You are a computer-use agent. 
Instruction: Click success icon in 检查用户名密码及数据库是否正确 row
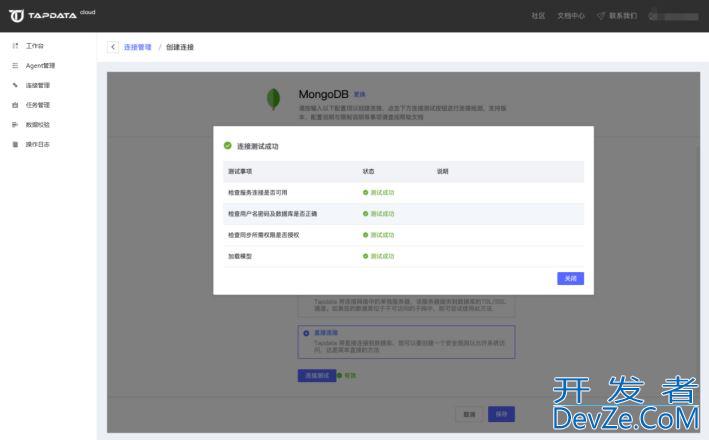[365, 214]
